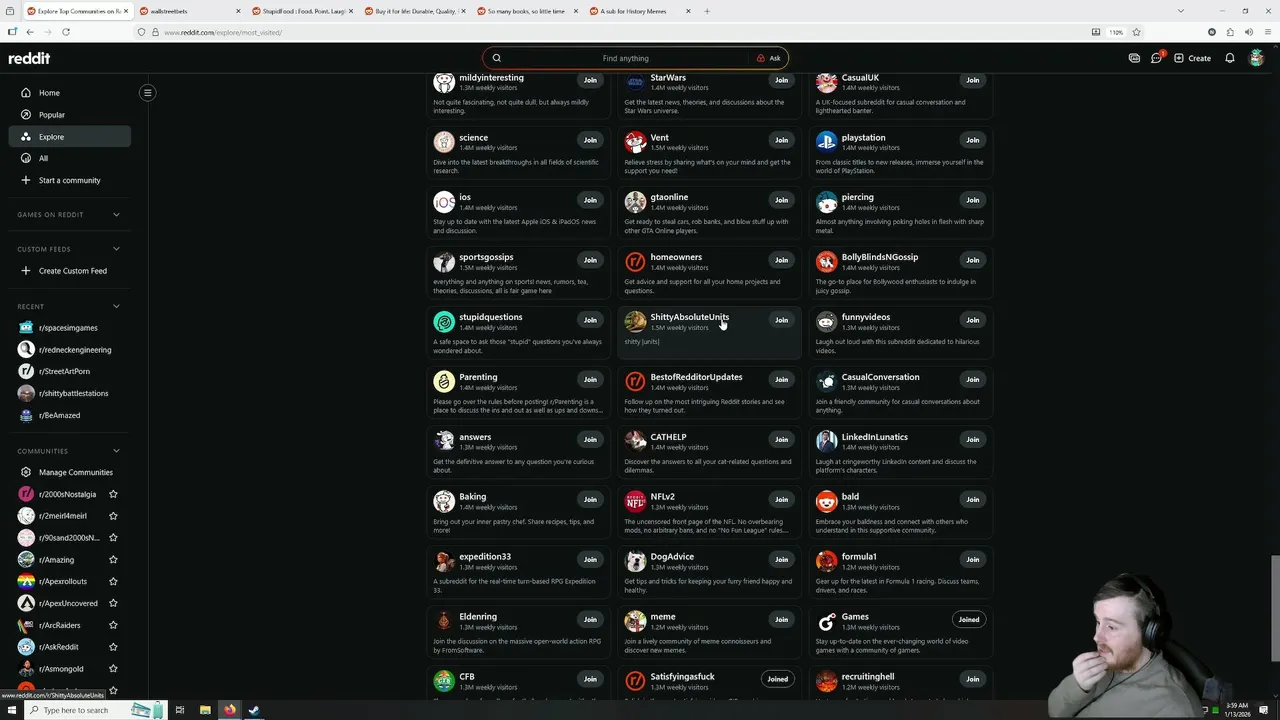The height and width of the screenshot is (720, 1280).
Task: Open the Ask button in search bar
Action: click(769, 58)
